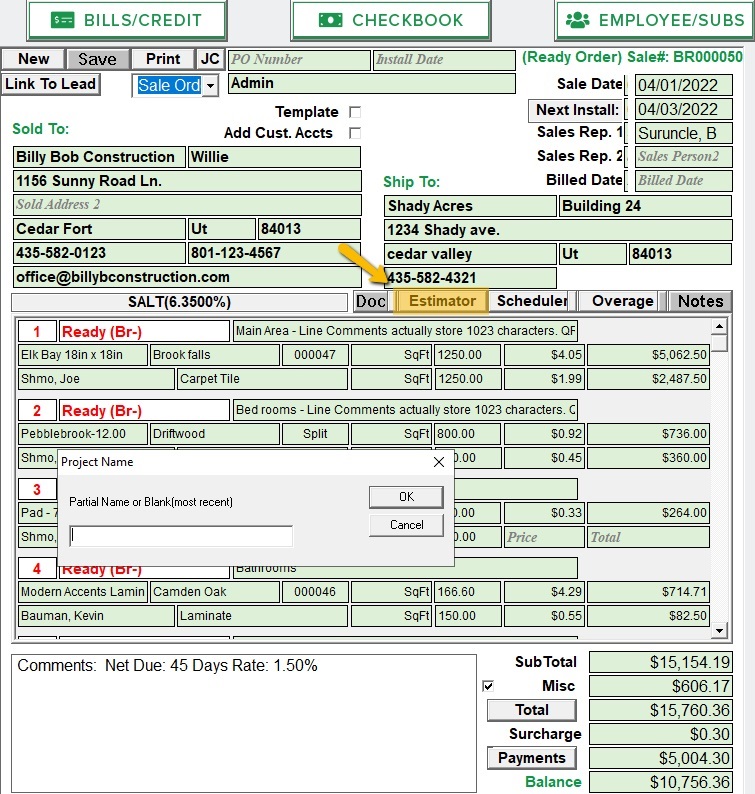The height and width of the screenshot is (794, 755).
Task: Select the Install Date field
Action: 444,60
